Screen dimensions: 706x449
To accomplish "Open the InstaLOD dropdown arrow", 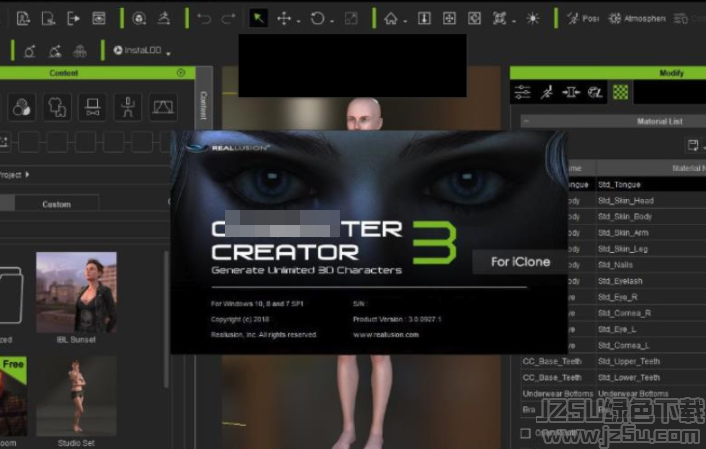I will coord(168,54).
